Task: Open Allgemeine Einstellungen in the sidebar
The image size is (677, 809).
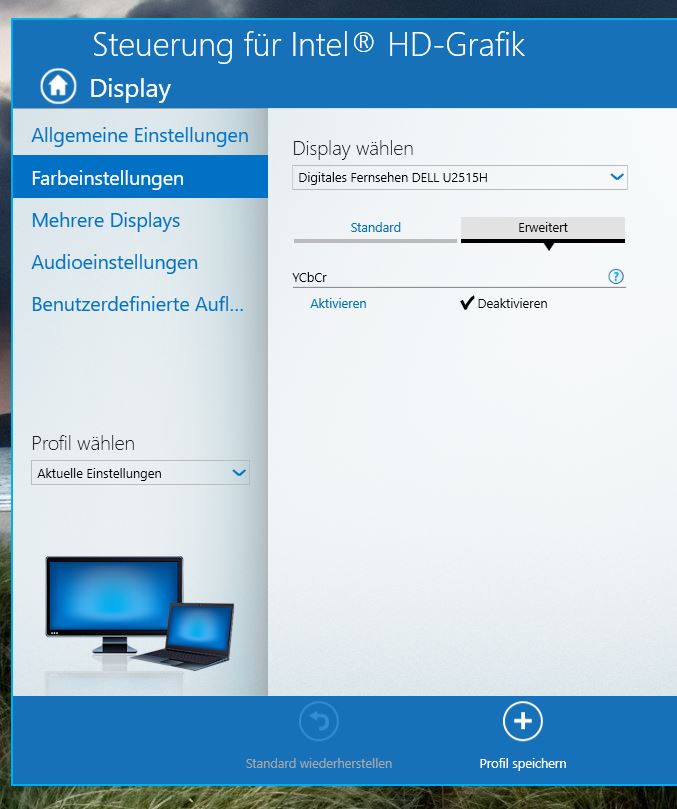Action: (140, 135)
